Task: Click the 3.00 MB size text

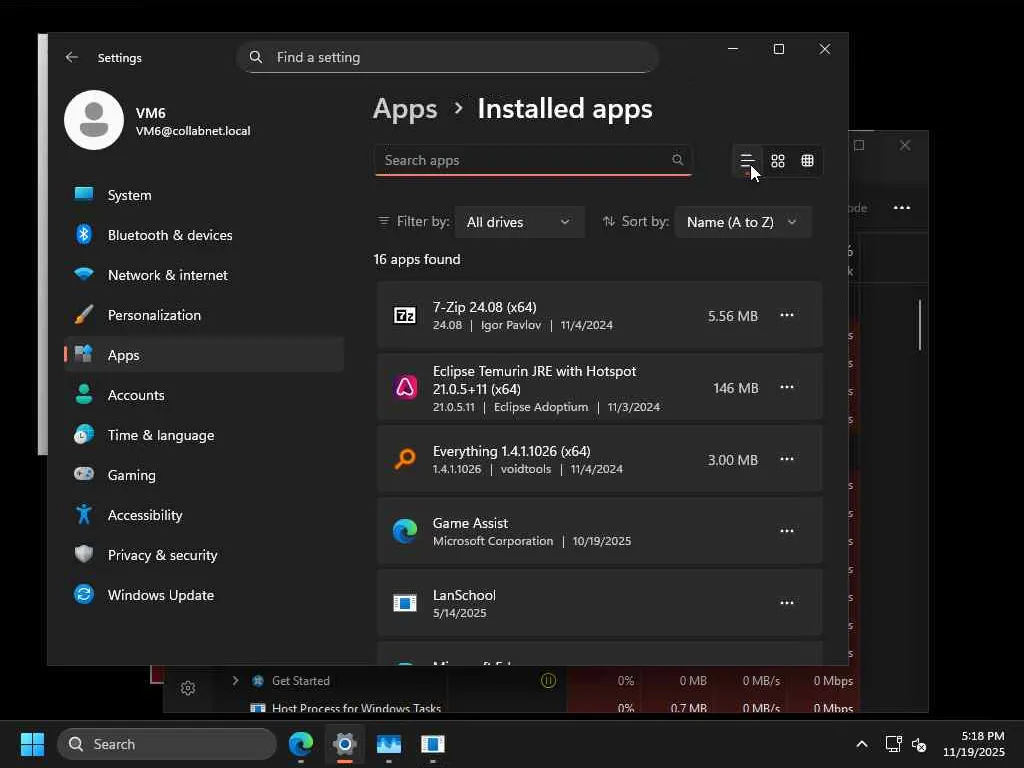Action: (x=733, y=460)
